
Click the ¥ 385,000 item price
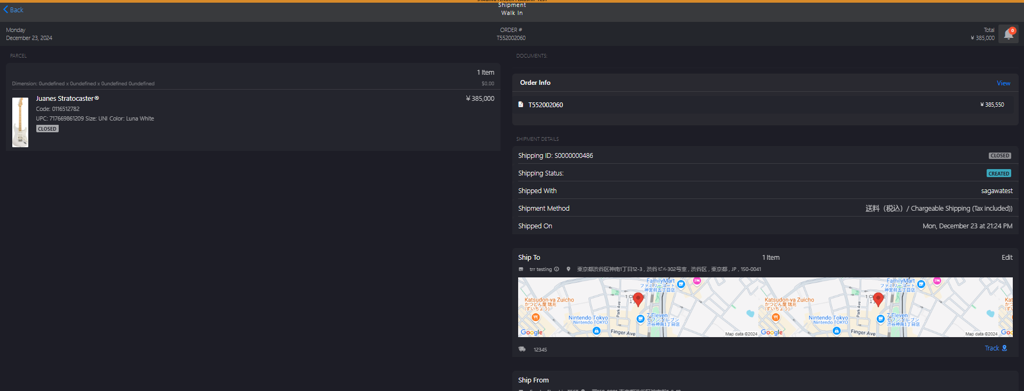[x=480, y=99]
